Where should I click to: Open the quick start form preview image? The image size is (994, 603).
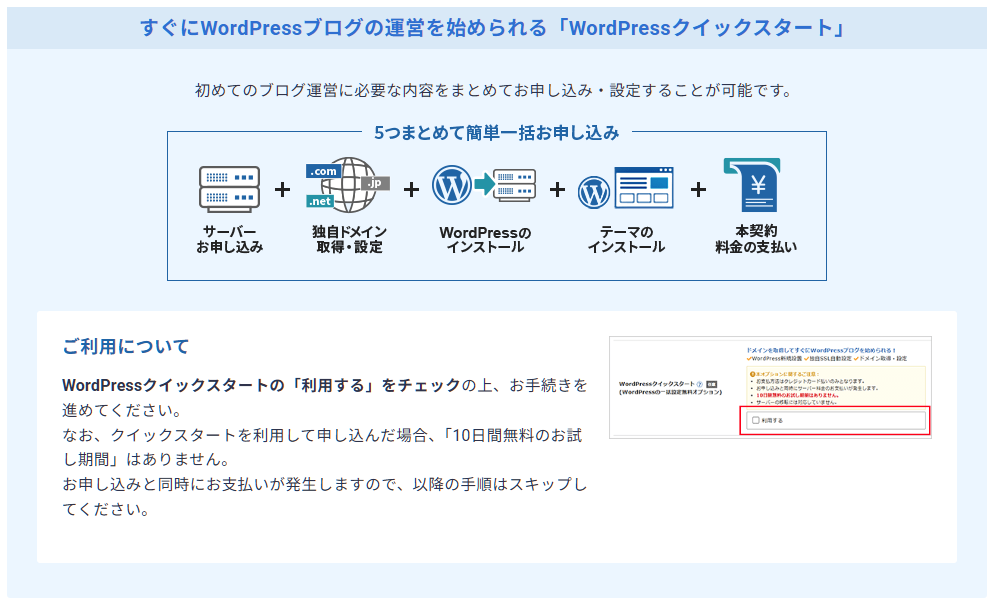[770, 387]
